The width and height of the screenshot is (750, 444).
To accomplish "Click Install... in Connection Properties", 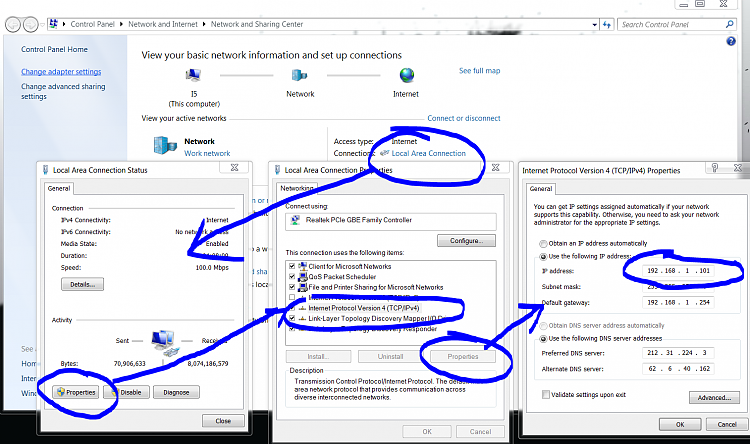I will coord(318,356).
